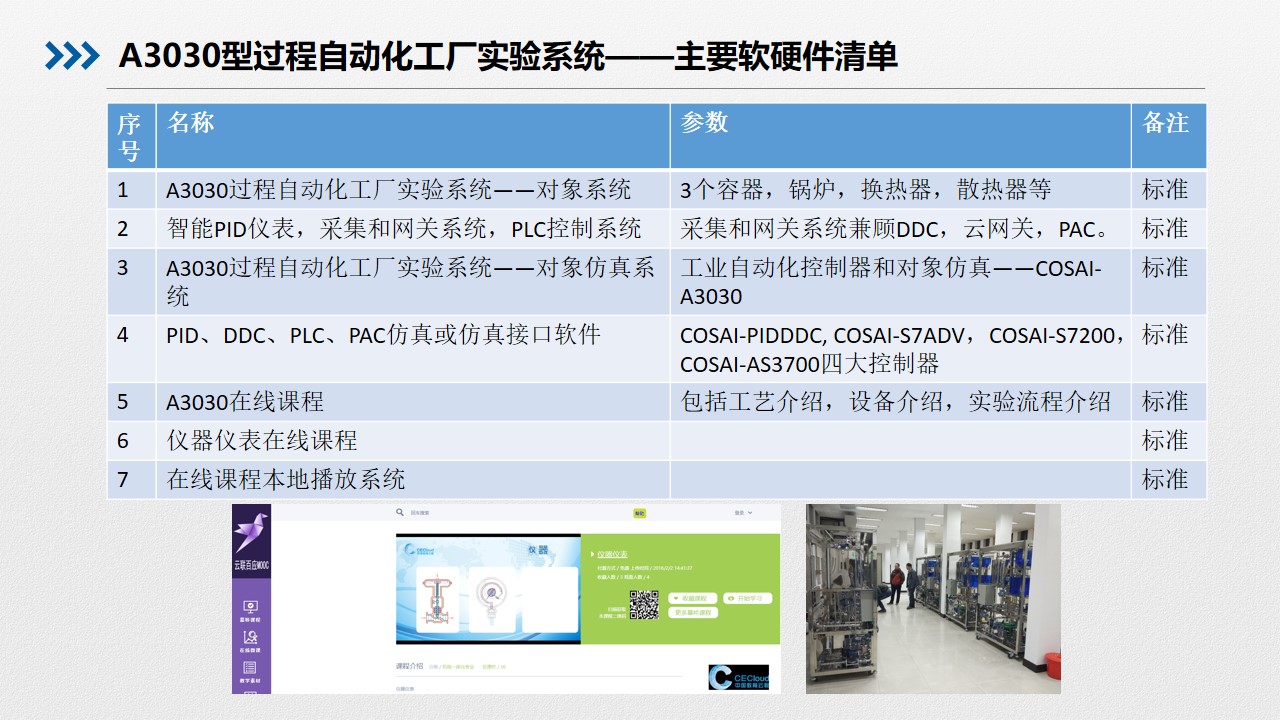Click the 课程介绍 heading in MOOC page
Image resolution: width=1280 pixels, height=720 pixels.
coord(410,666)
